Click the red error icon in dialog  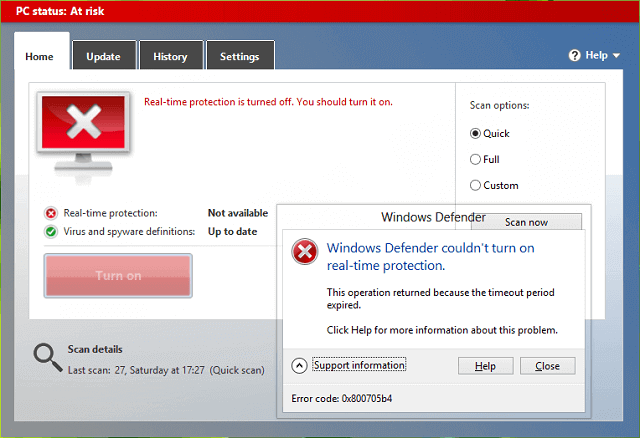[303, 252]
